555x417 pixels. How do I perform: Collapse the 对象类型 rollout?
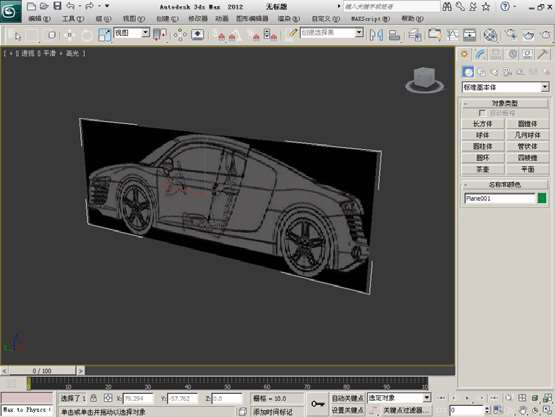point(505,103)
